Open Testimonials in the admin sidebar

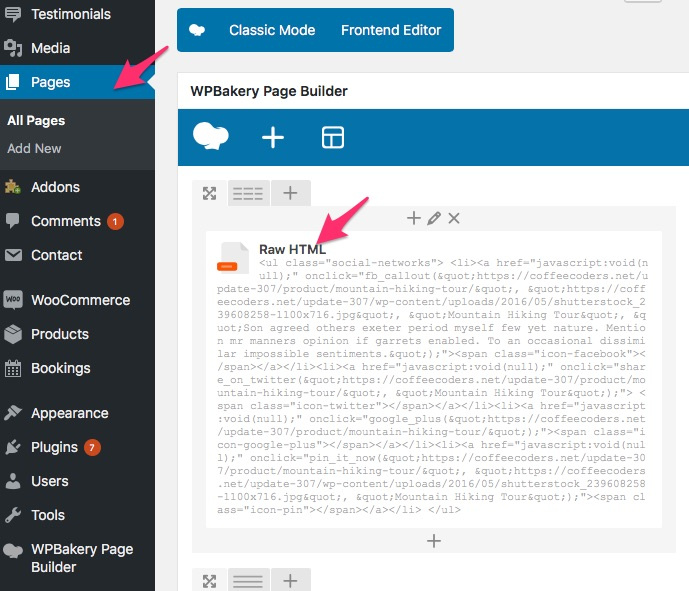coord(71,14)
